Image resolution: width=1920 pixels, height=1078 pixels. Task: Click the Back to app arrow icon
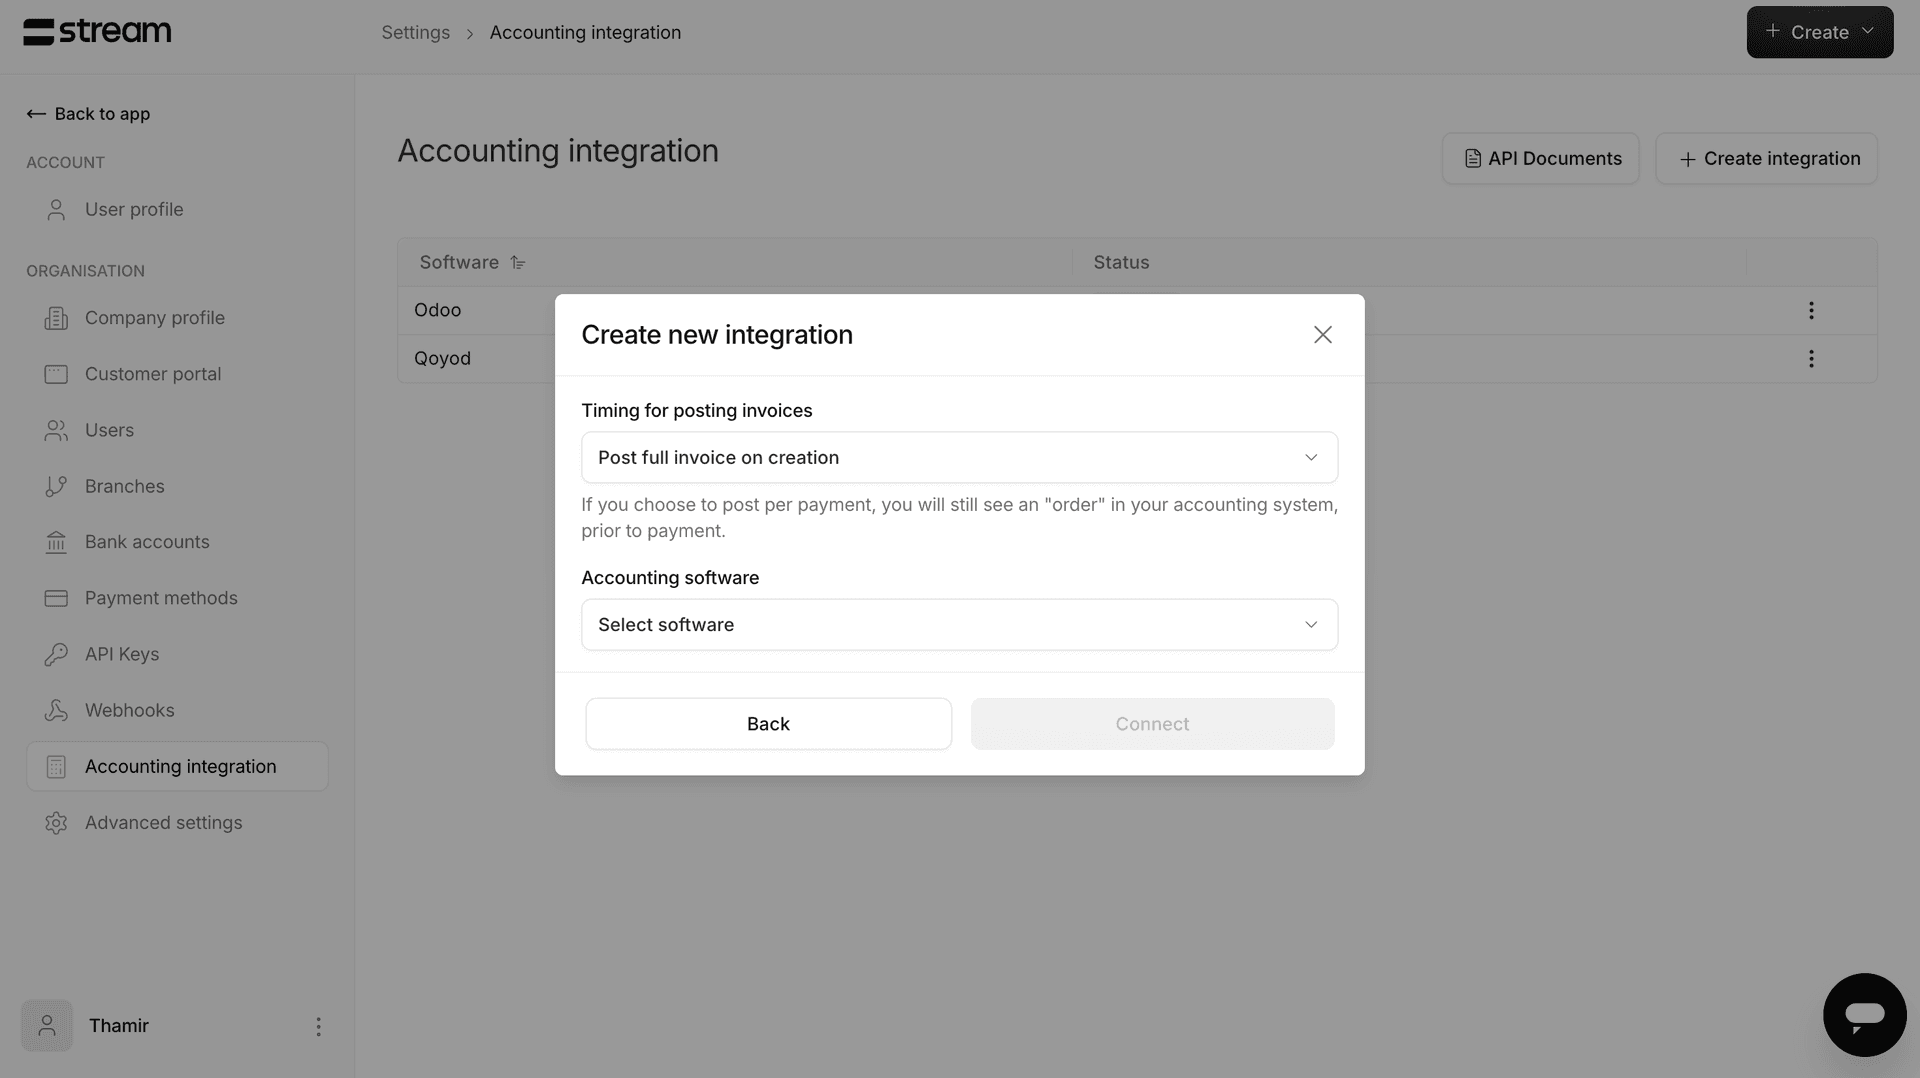pyautogui.click(x=36, y=114)
